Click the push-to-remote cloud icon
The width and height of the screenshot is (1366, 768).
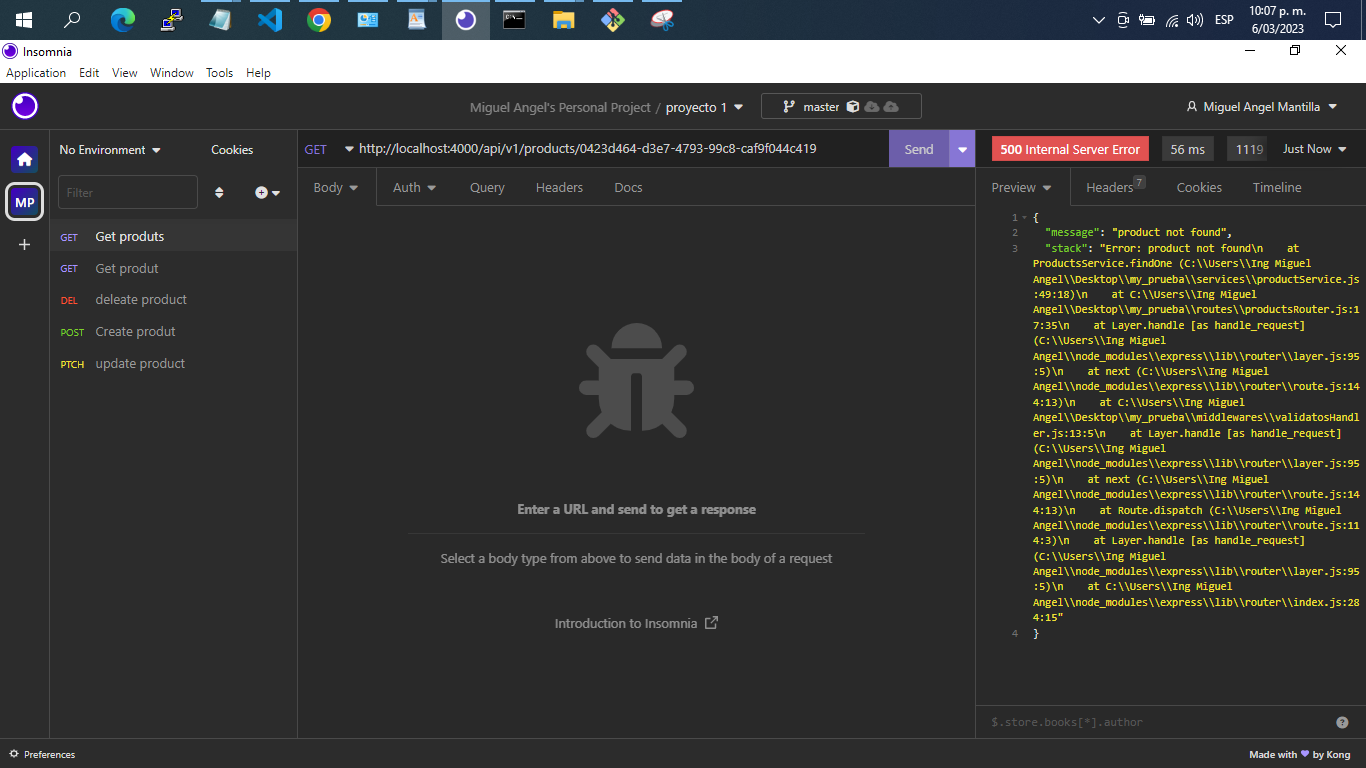[x=890, y=106]
